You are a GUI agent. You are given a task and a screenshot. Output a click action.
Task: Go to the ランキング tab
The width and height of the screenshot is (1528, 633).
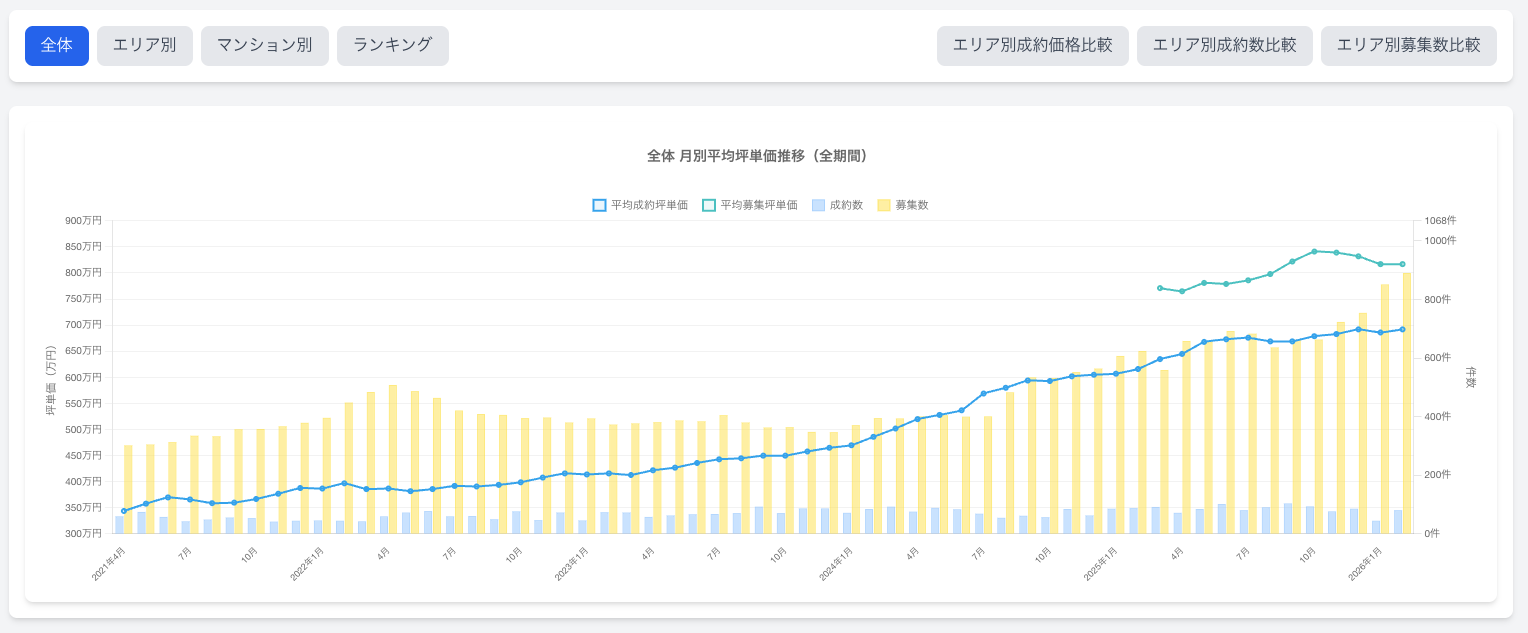pos(393,46)
